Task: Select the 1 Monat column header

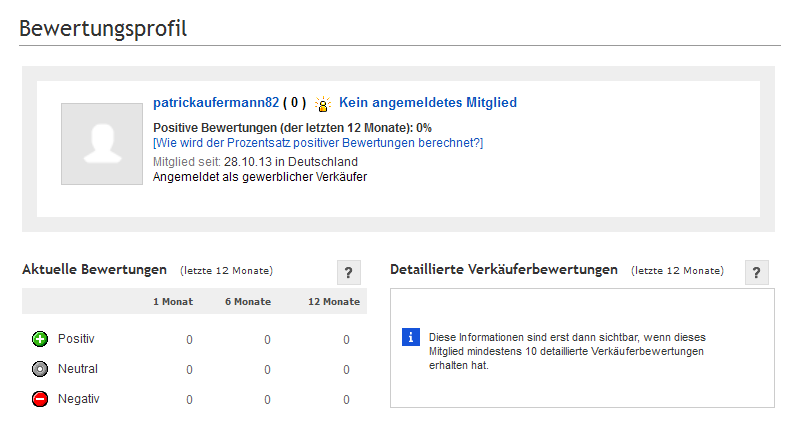Action: point(173,302)
